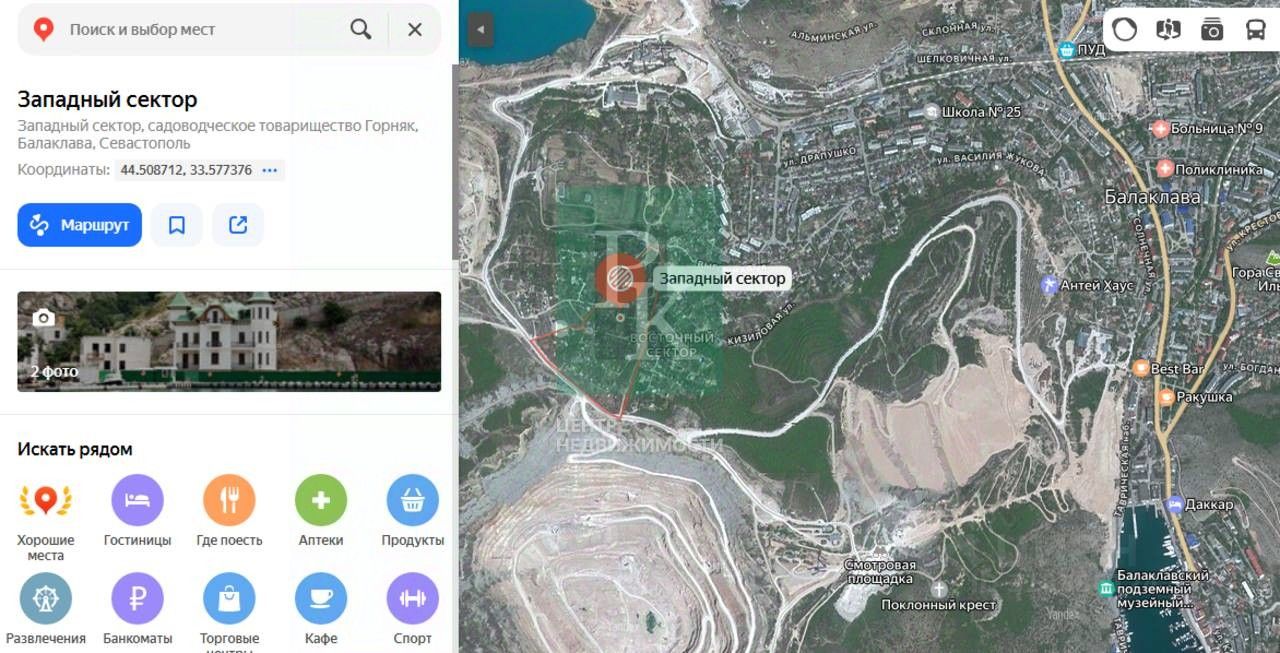Screen dimensions: 1280x653
Task: Click the 'Балаклава' town label
Action: click(x=1152, y=197)
